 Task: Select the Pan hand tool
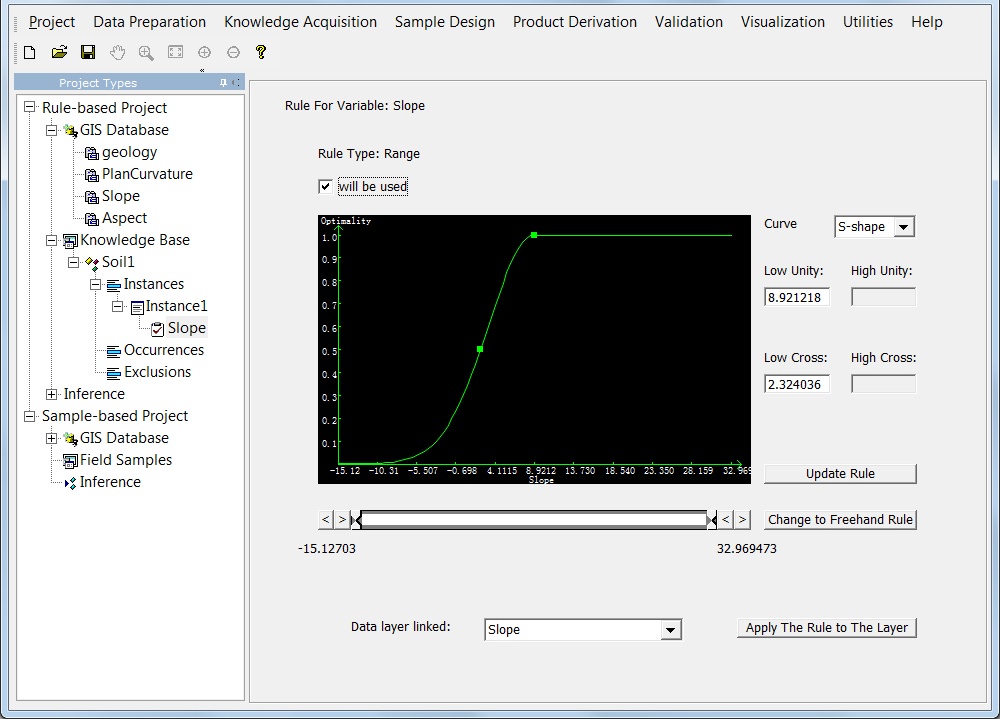click(117, 52)
